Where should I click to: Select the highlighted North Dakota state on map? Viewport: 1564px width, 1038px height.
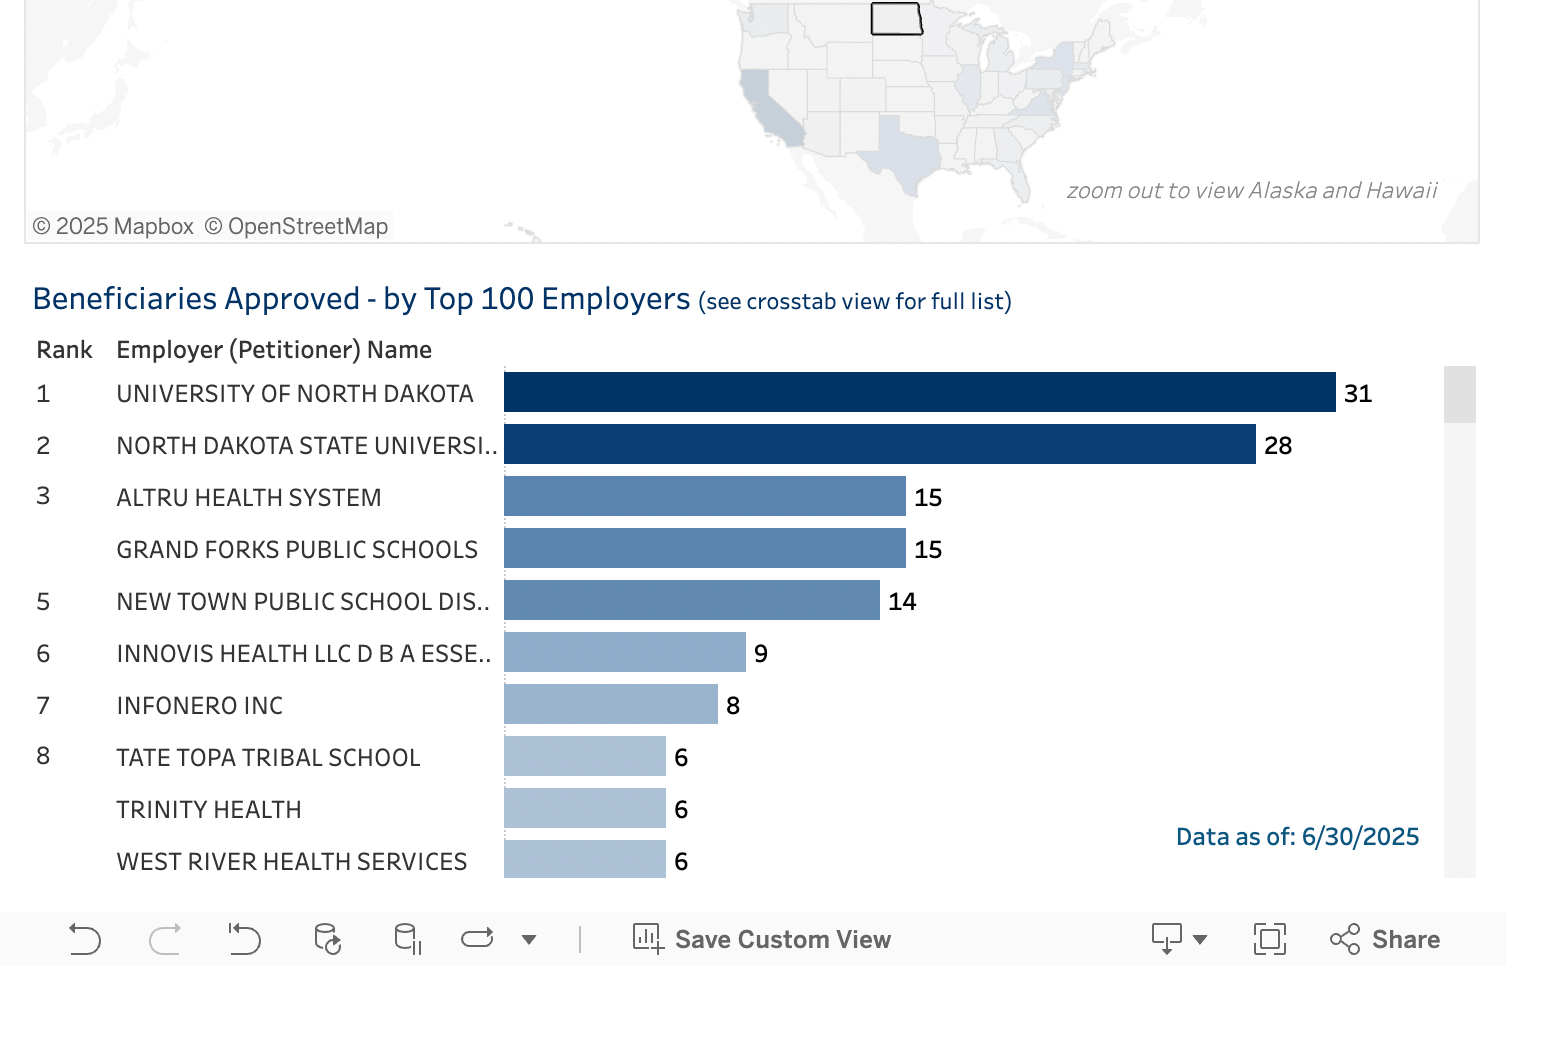click(895, 17)
